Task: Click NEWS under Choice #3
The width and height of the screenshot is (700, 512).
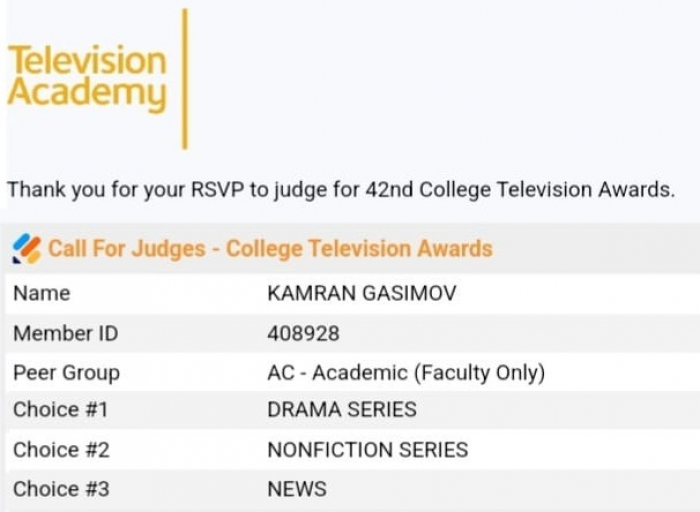Action: pyautogui.click(x=297, y=489)
